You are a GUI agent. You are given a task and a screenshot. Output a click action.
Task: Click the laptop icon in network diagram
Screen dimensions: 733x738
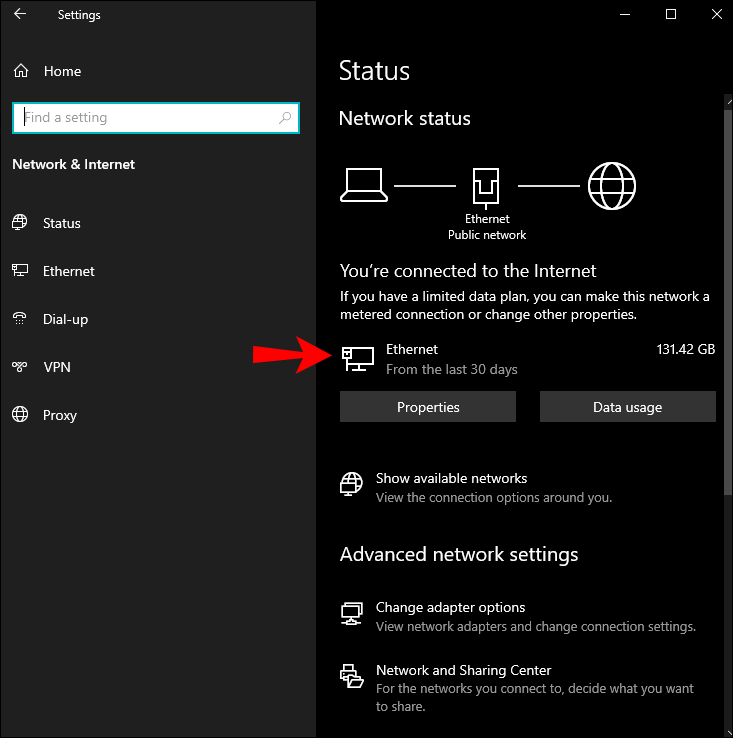pos(364,185)
